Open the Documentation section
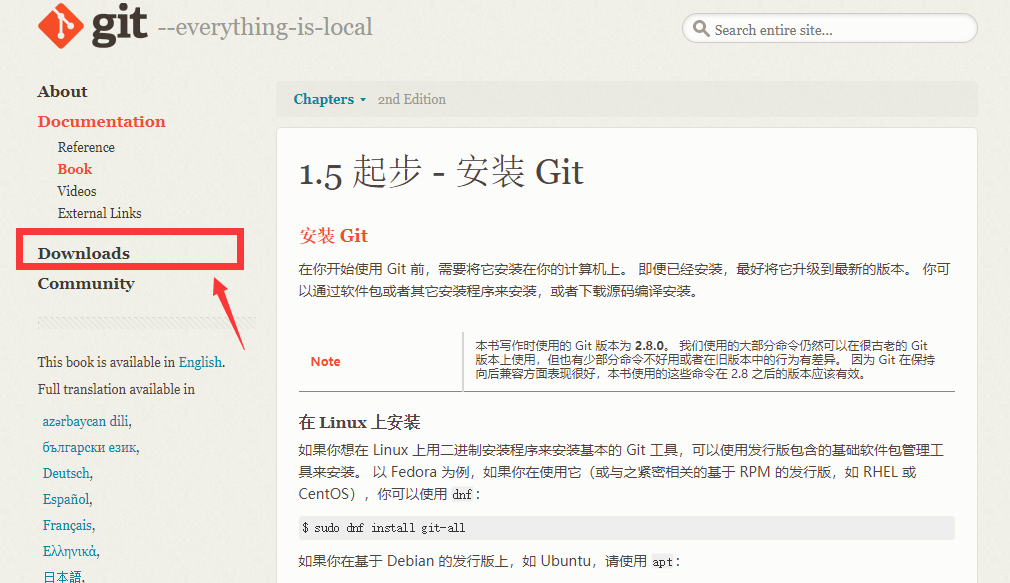Viewport: 1010px width, 583px height. click(101, 121)
